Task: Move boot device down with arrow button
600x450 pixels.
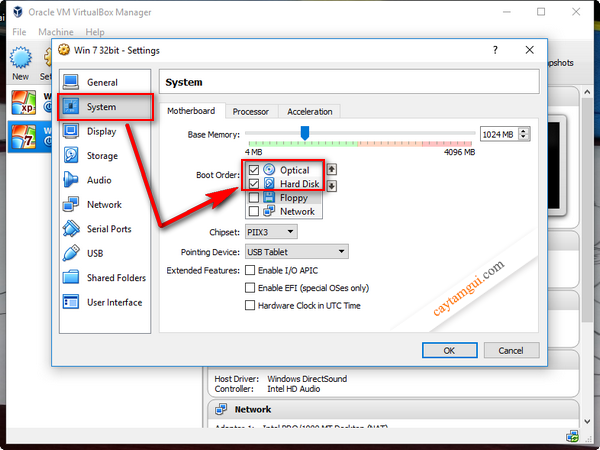Action: [x=331, y=186]
